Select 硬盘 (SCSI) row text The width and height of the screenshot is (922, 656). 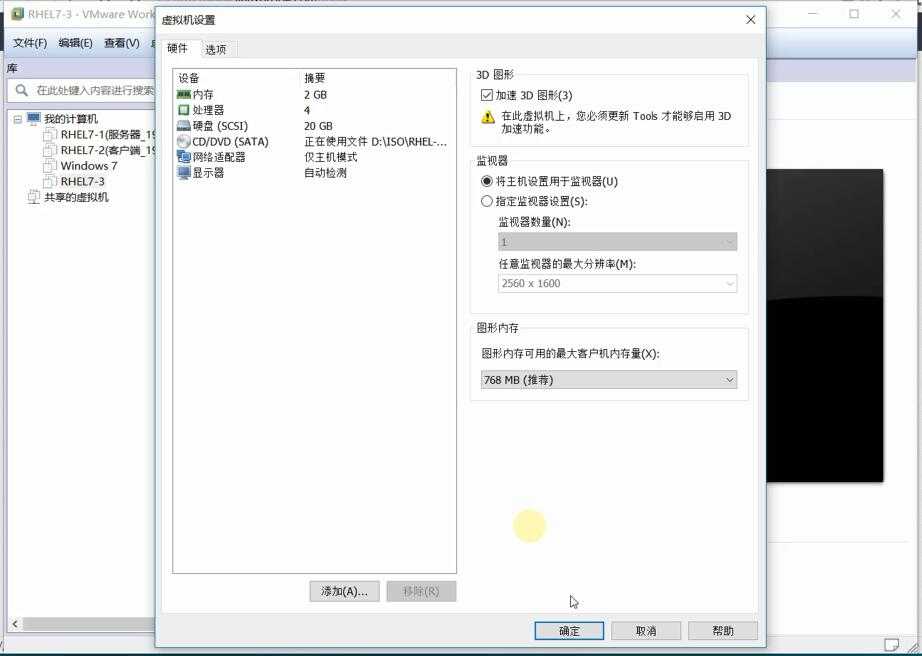220,126
